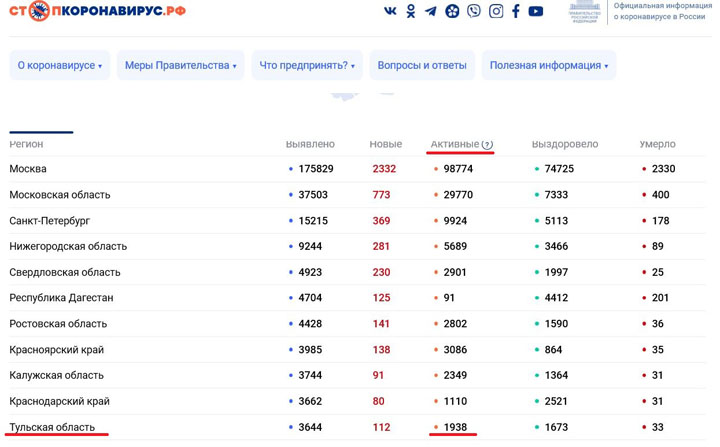The width and height of the screenshot is (720, 447).
Task: Expand the Полезная информация menu
Action: [x=548, y=66]
